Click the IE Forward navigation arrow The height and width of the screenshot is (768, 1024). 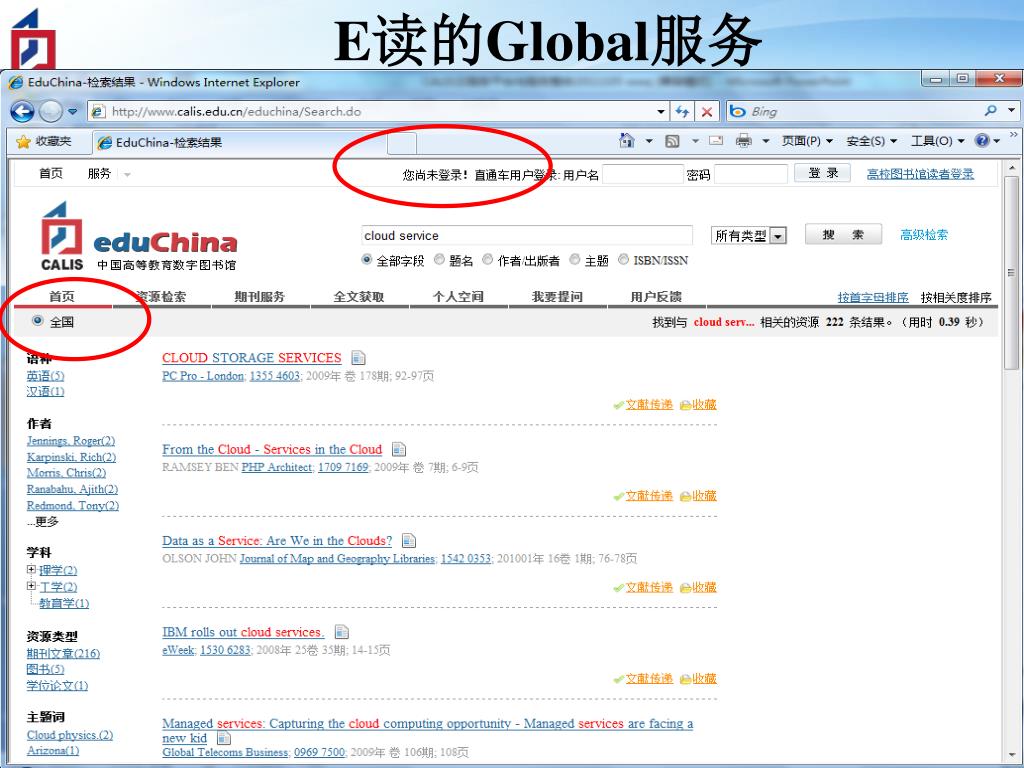click(51, 112)
